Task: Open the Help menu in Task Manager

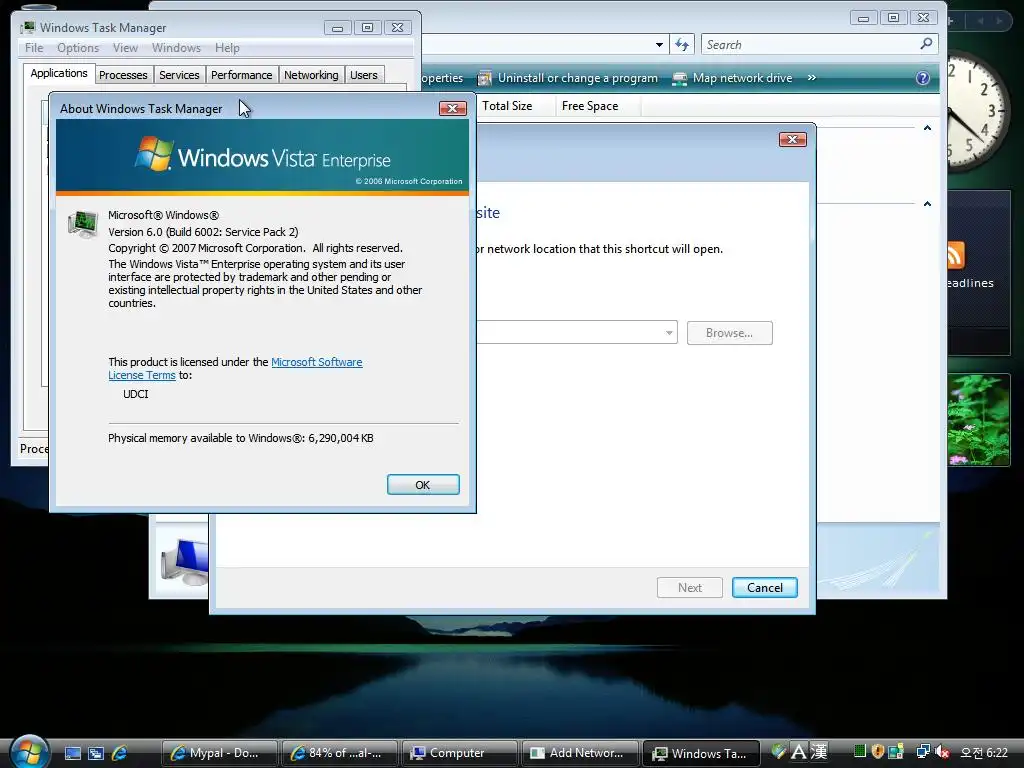Action: point(227,48)
